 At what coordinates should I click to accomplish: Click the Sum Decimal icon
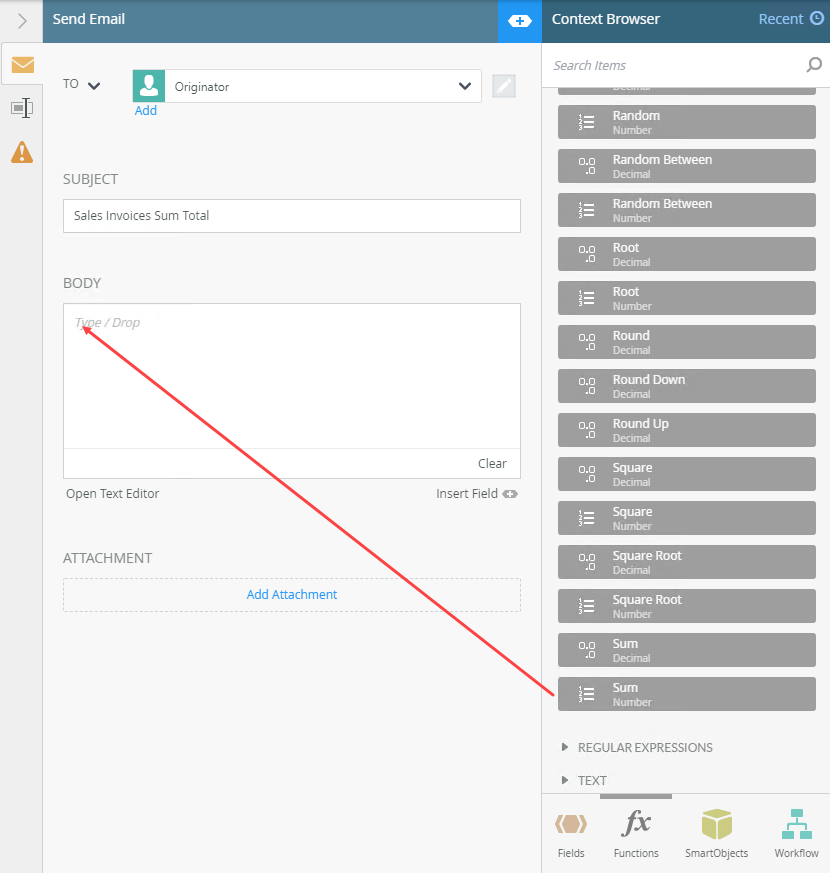587,650
